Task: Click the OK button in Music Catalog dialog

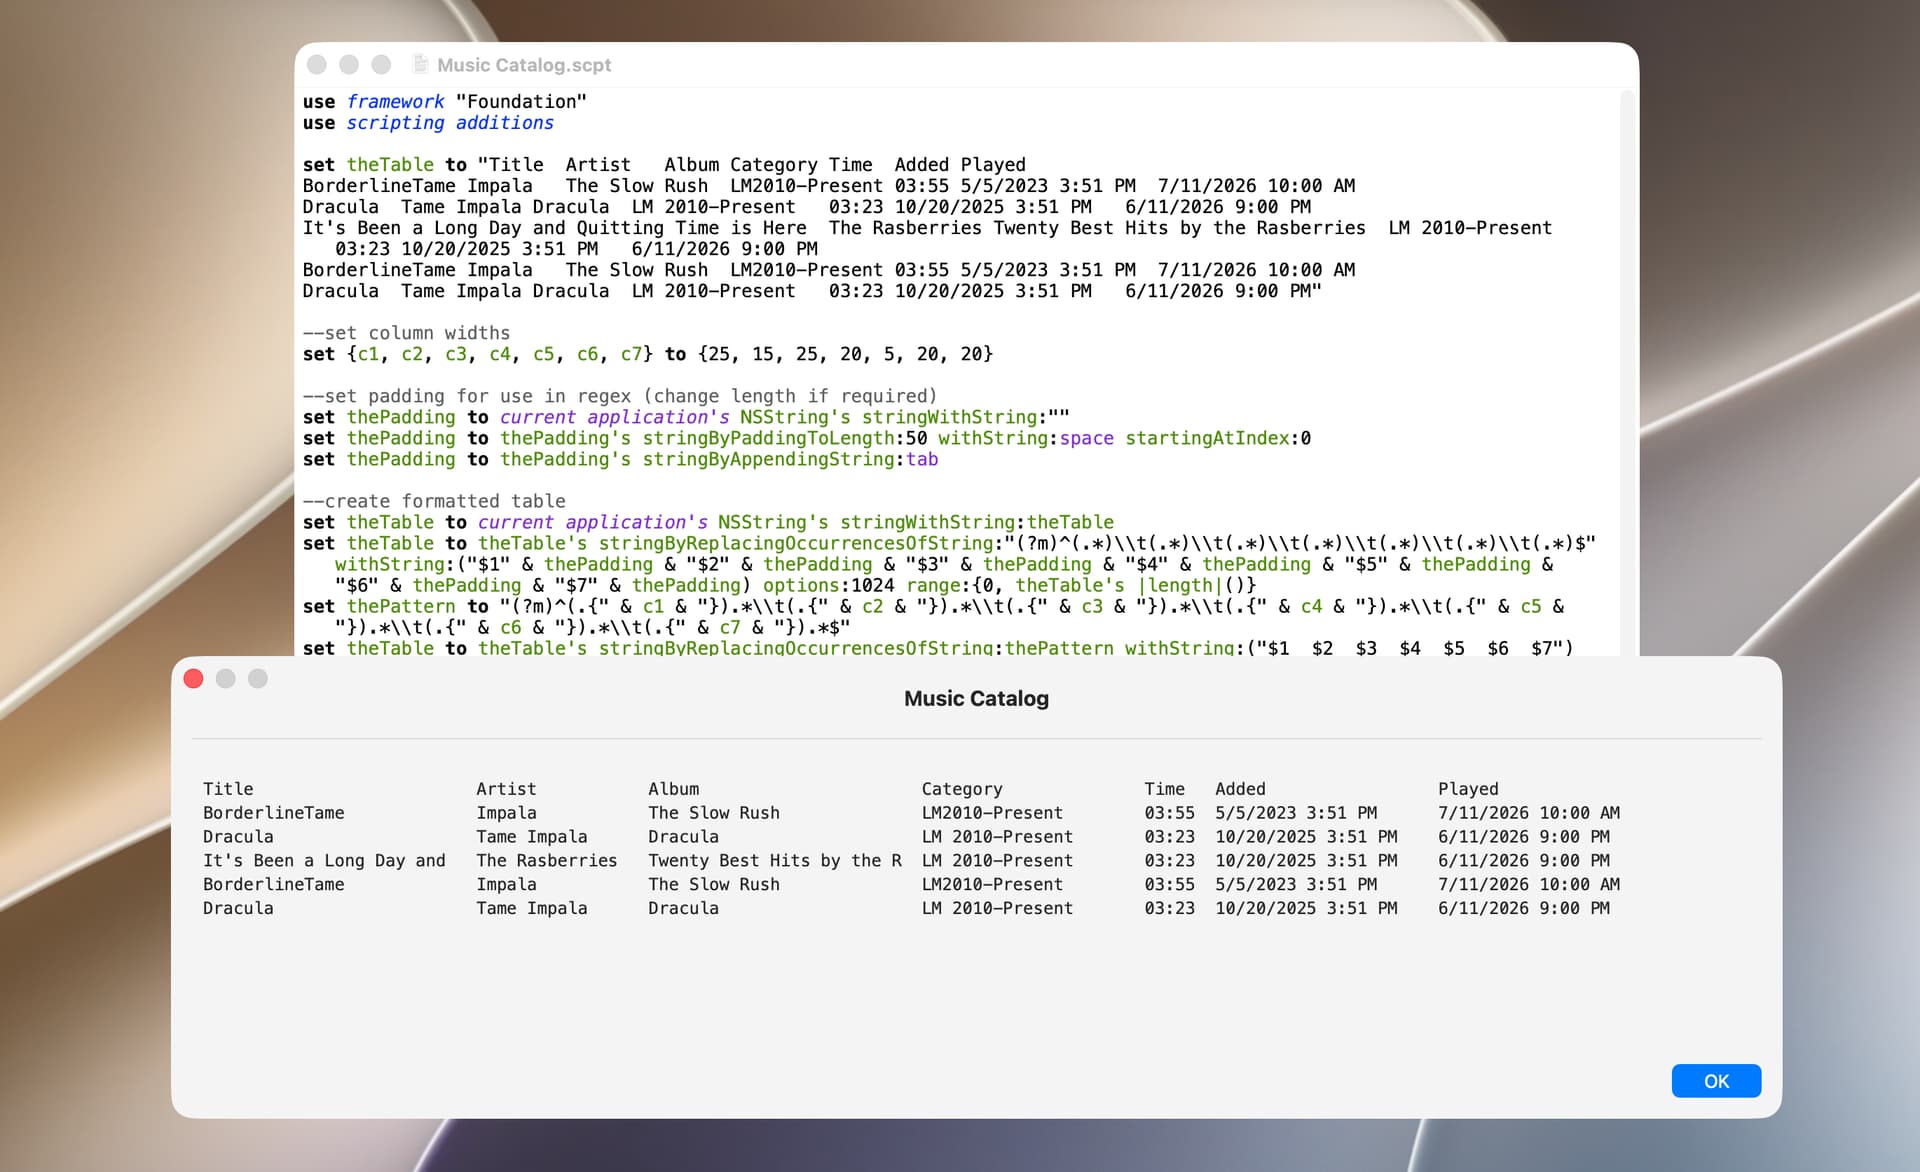Action: coord(1716,1081)
